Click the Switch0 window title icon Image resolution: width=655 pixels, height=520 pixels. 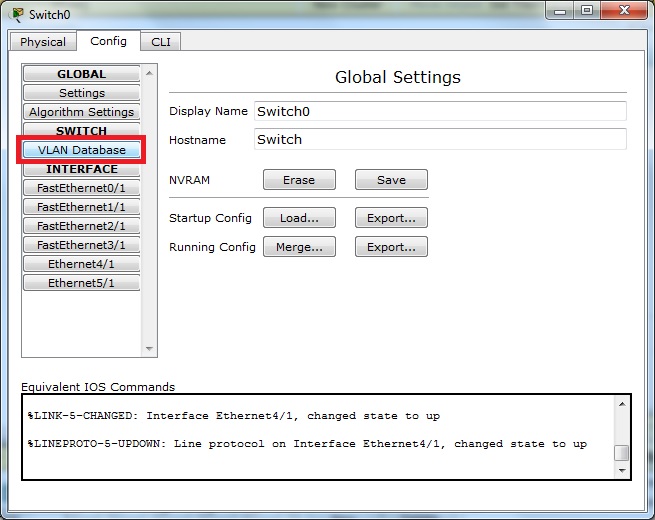[18, 15]
